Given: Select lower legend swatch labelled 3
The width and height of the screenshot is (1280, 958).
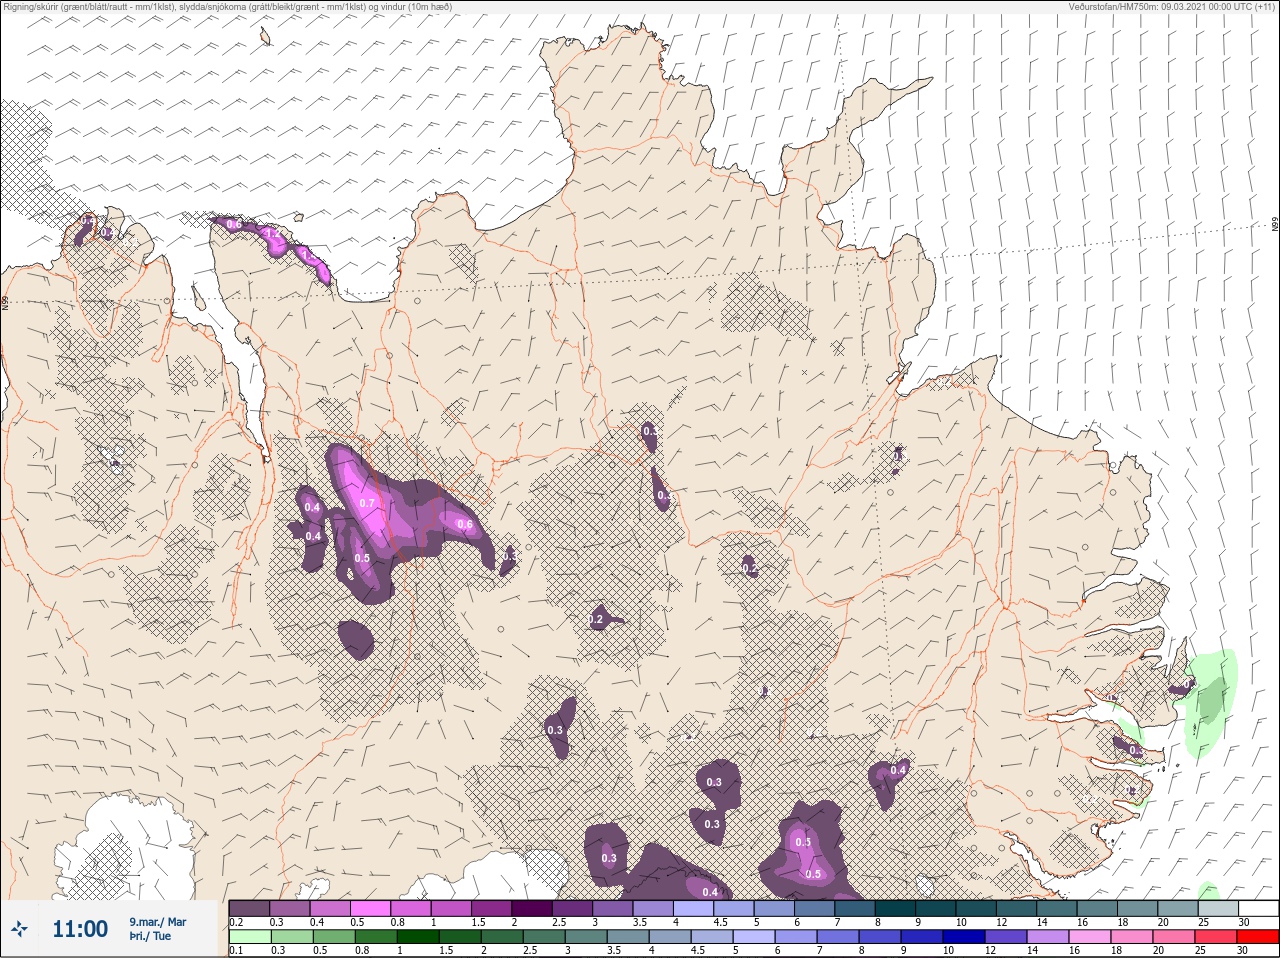Looking at the screenshot, I should (586, 936).
